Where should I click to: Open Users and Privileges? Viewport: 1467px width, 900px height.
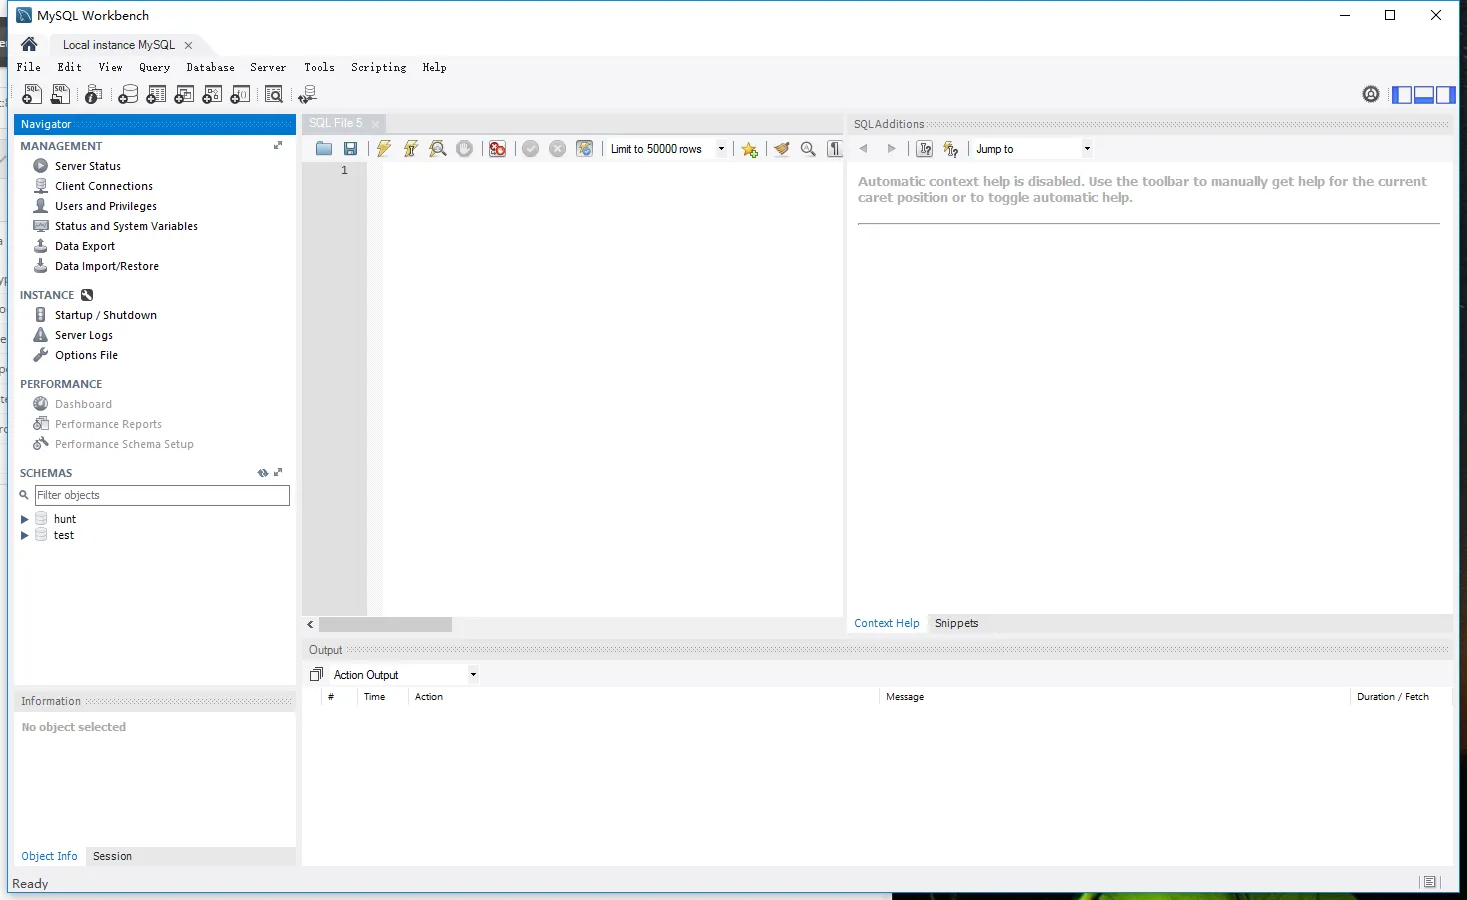(x=106, y=206)
